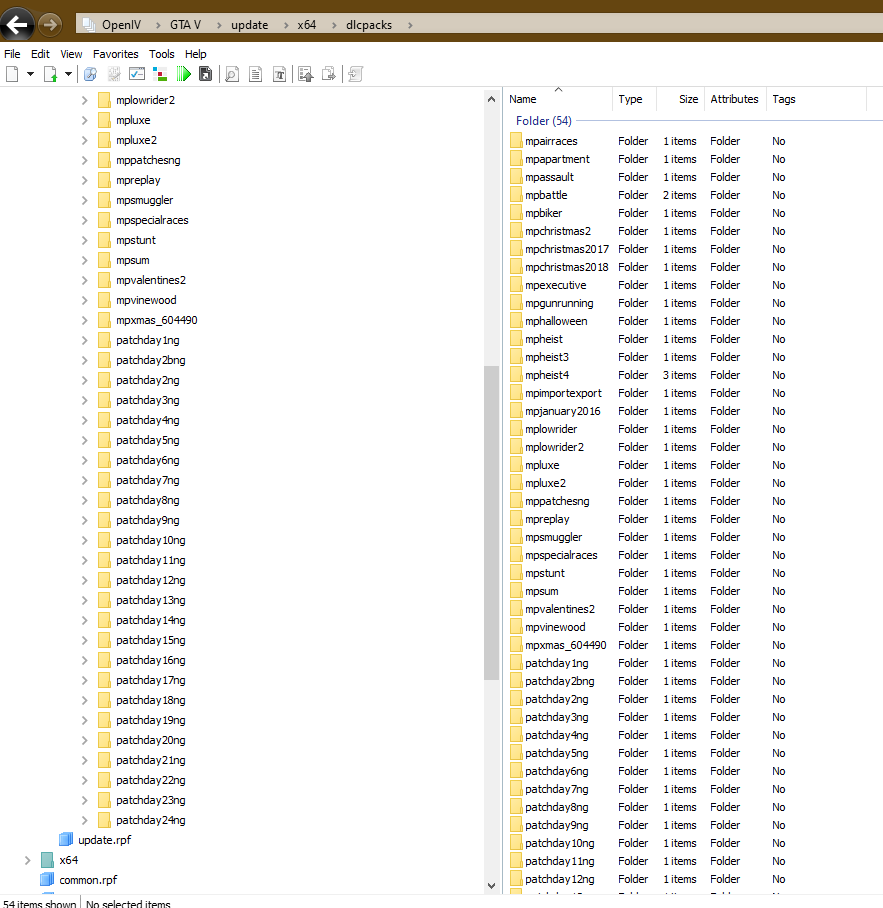Select mpxmas_604490 in the tree
883x908 pixels.
(x=156, y=320)
